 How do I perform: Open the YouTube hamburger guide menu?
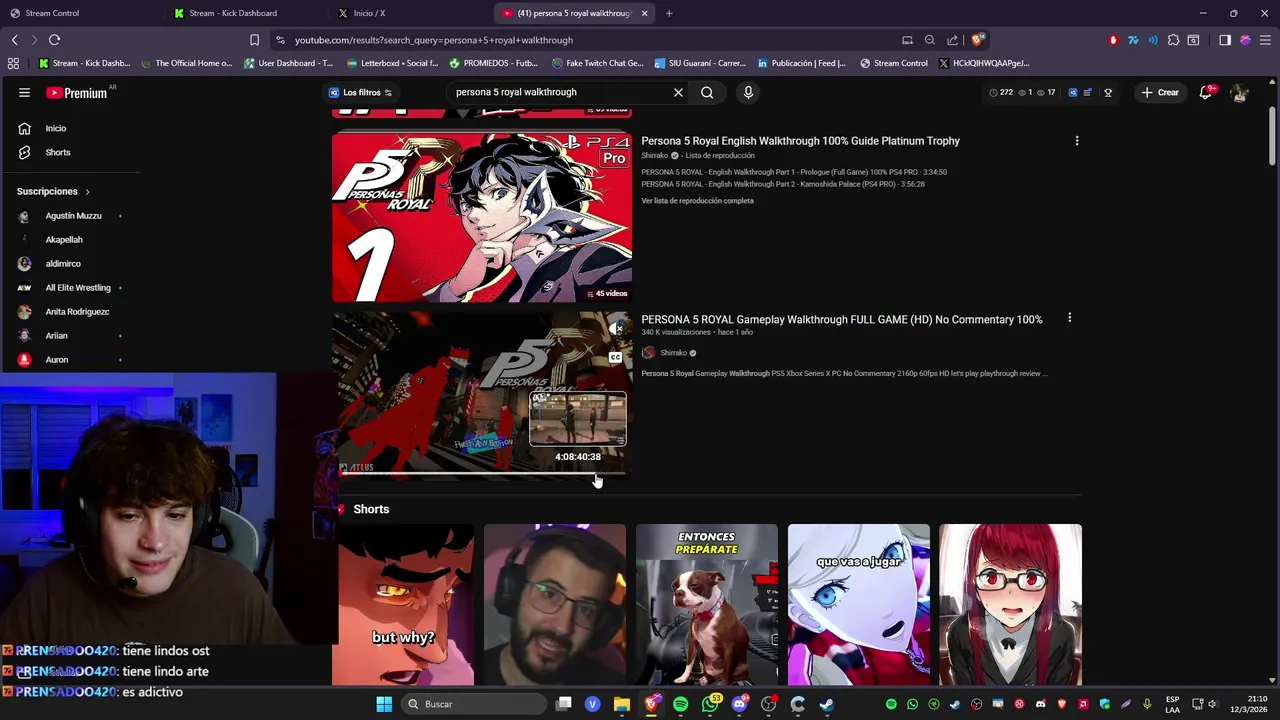[x=24, y=92]
